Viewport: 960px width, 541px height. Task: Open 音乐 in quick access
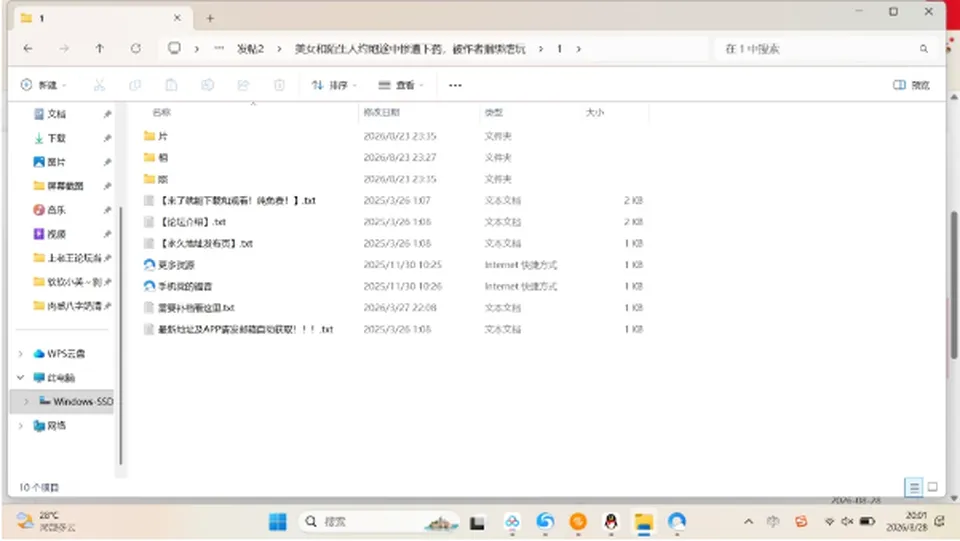[x=56, y=209]
